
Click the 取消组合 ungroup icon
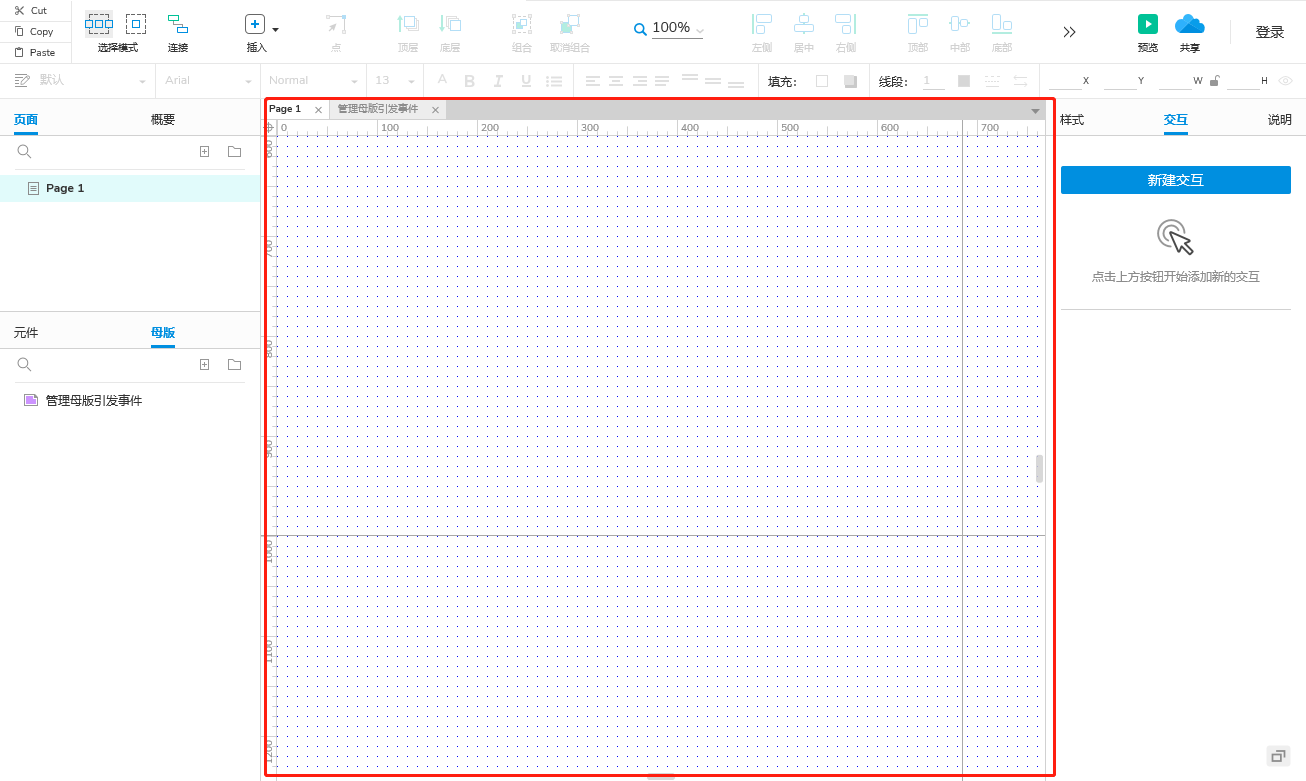click(x=570, y=24)
